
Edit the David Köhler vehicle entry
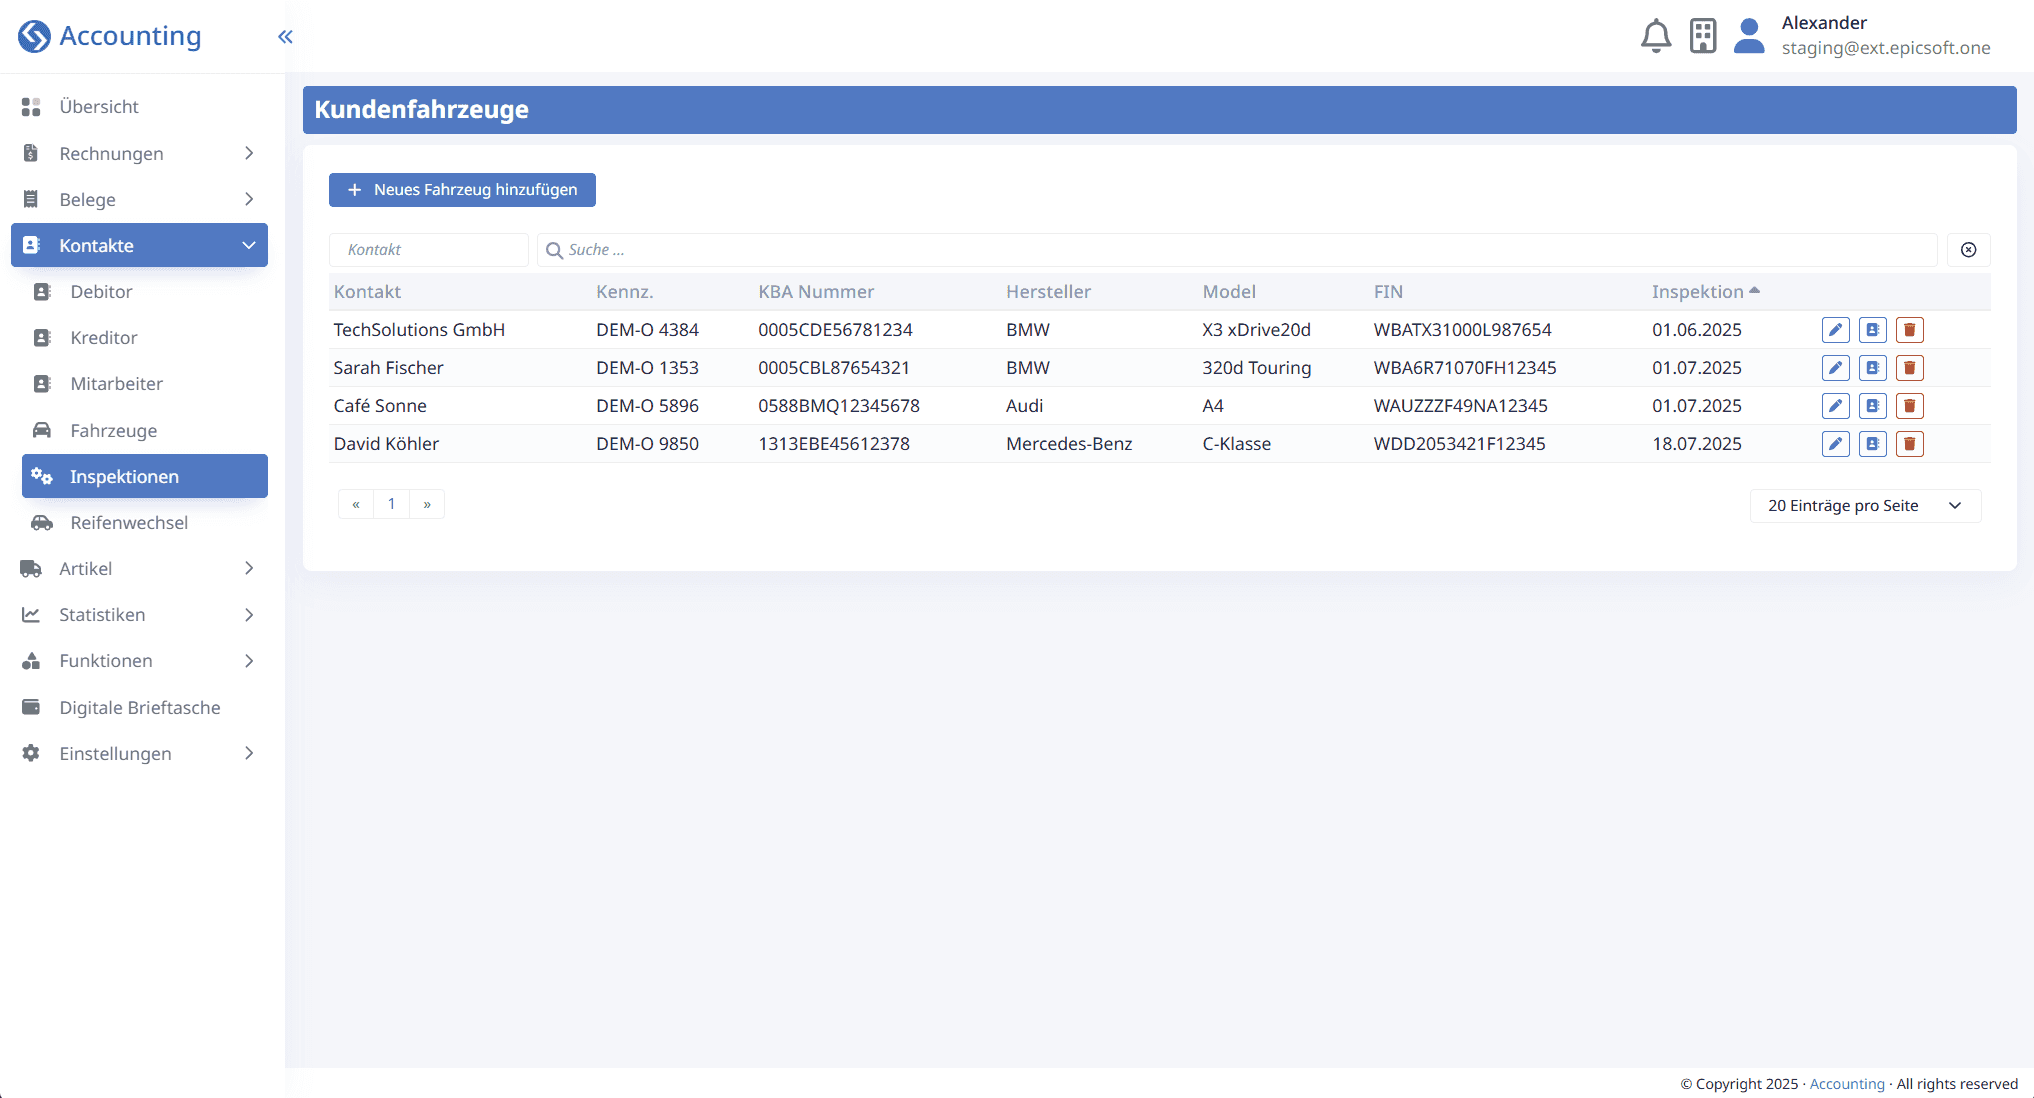1836,444
